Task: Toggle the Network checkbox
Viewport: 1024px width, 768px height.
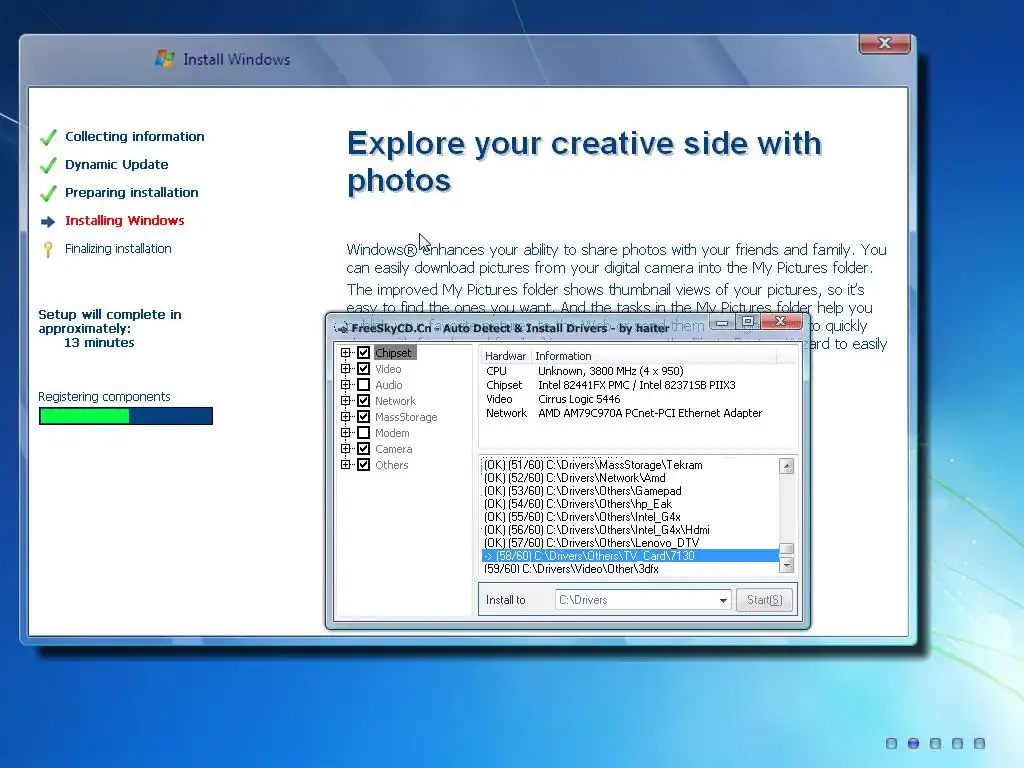Action: [x=364, y=401]
